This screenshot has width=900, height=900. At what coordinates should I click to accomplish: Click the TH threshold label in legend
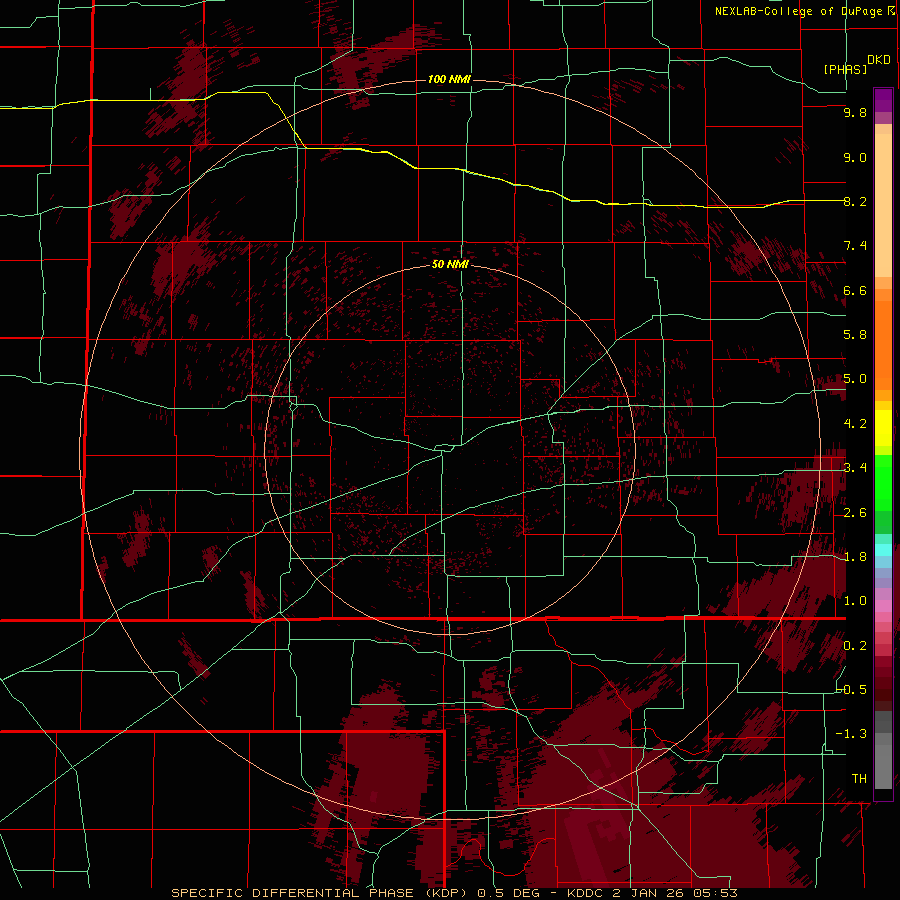(859, 779)
